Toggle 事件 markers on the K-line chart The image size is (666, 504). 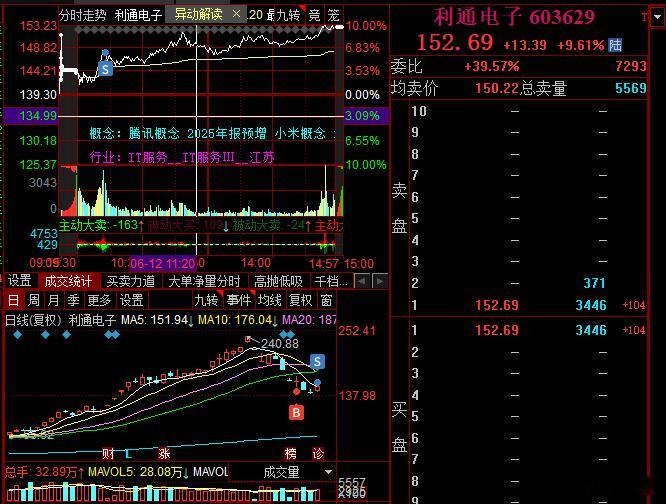pyautogui.click(x=239, y=300)
